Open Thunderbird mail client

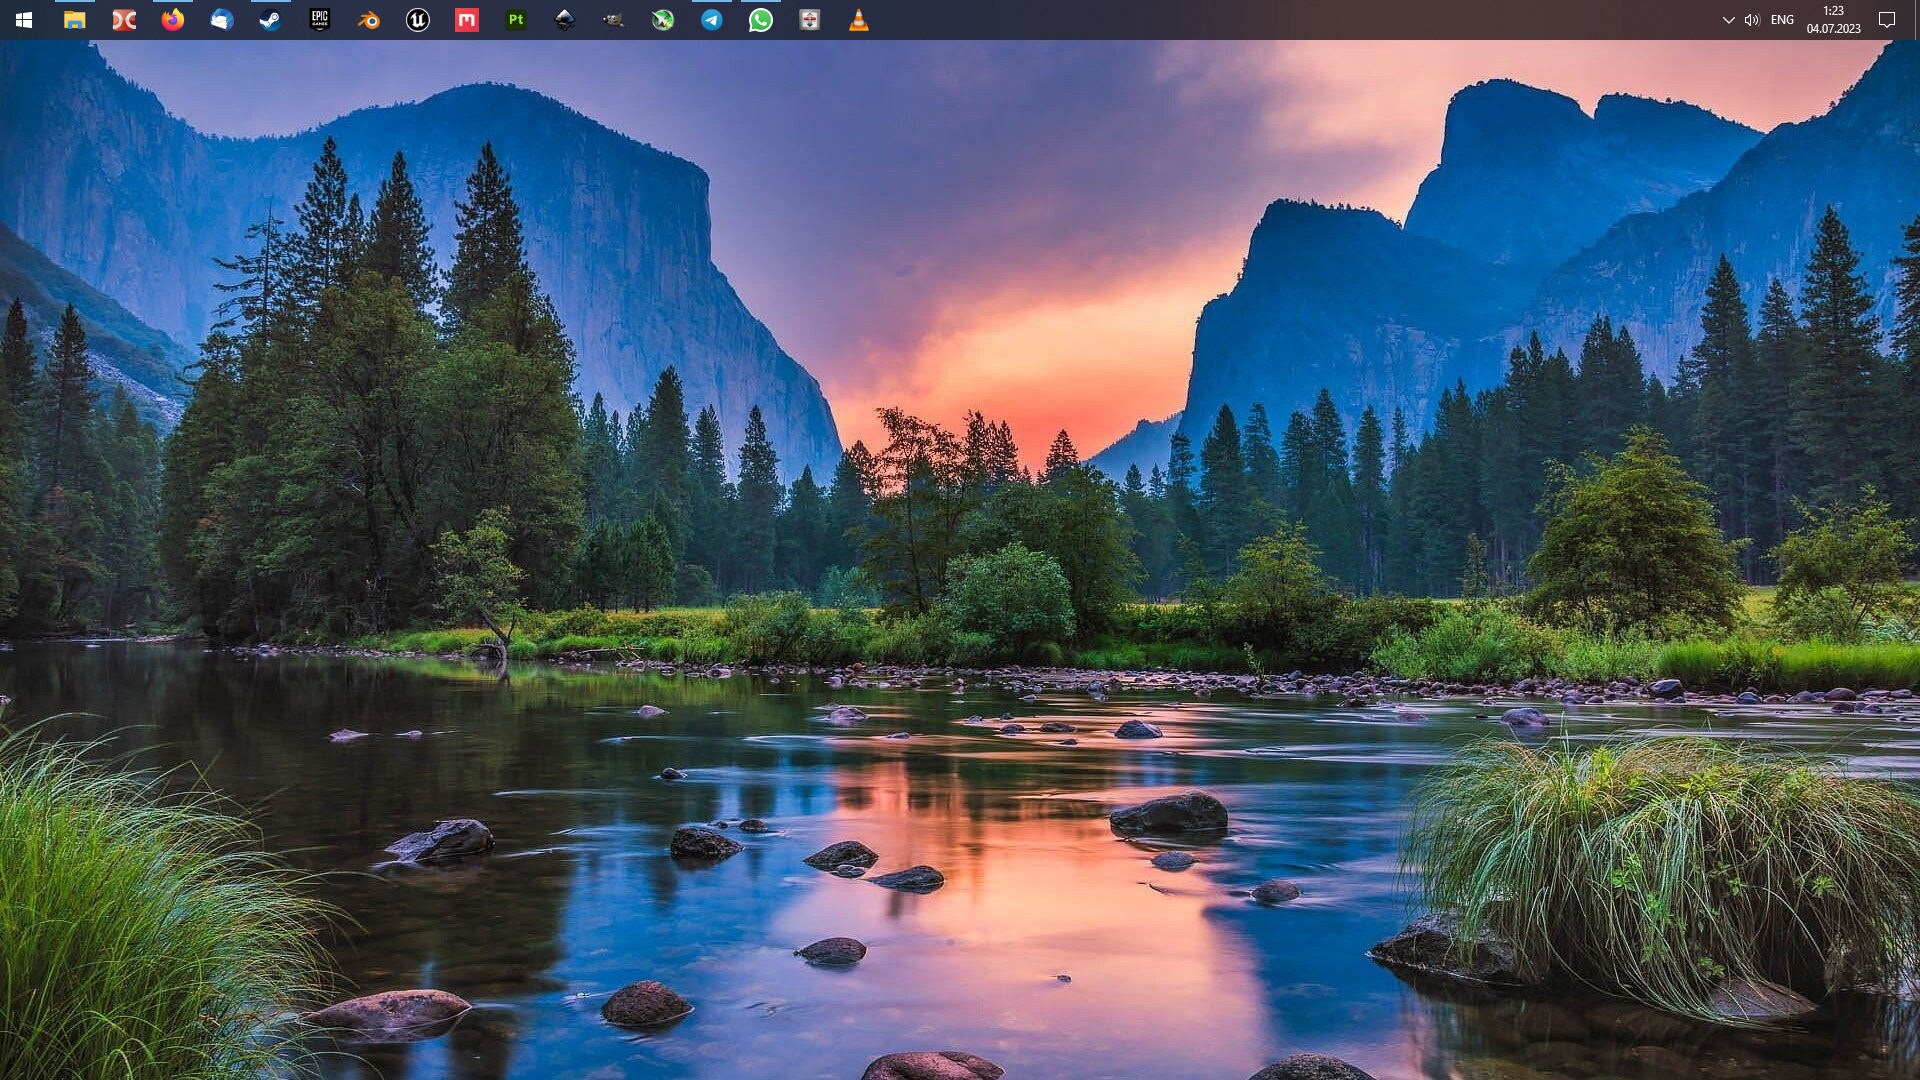coord(222,20)
